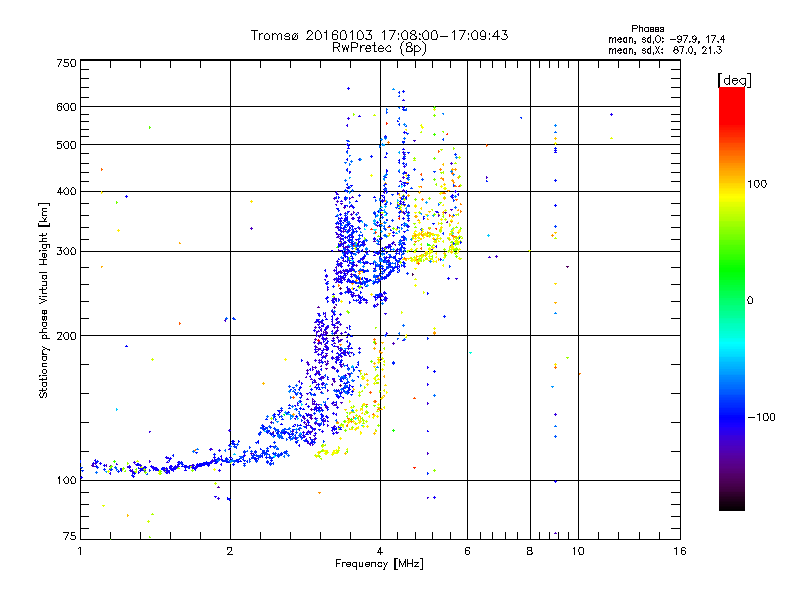Click the x-axis title 'Frequency [MHz]'
This screenshot has width=800, height=600.
[x=379, y=564]
